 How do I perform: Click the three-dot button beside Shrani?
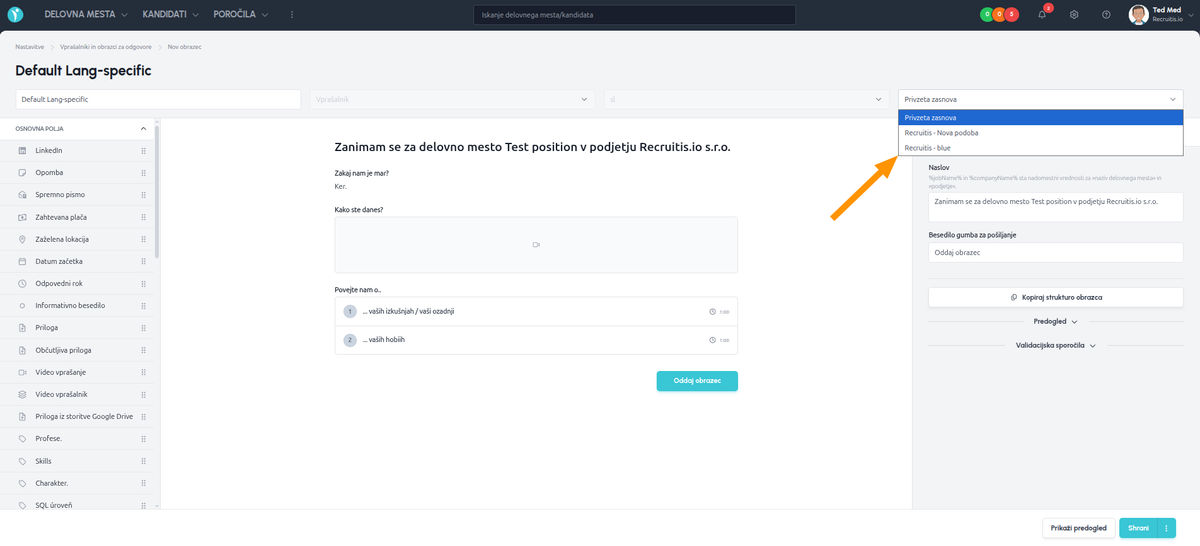point(1166,528)
